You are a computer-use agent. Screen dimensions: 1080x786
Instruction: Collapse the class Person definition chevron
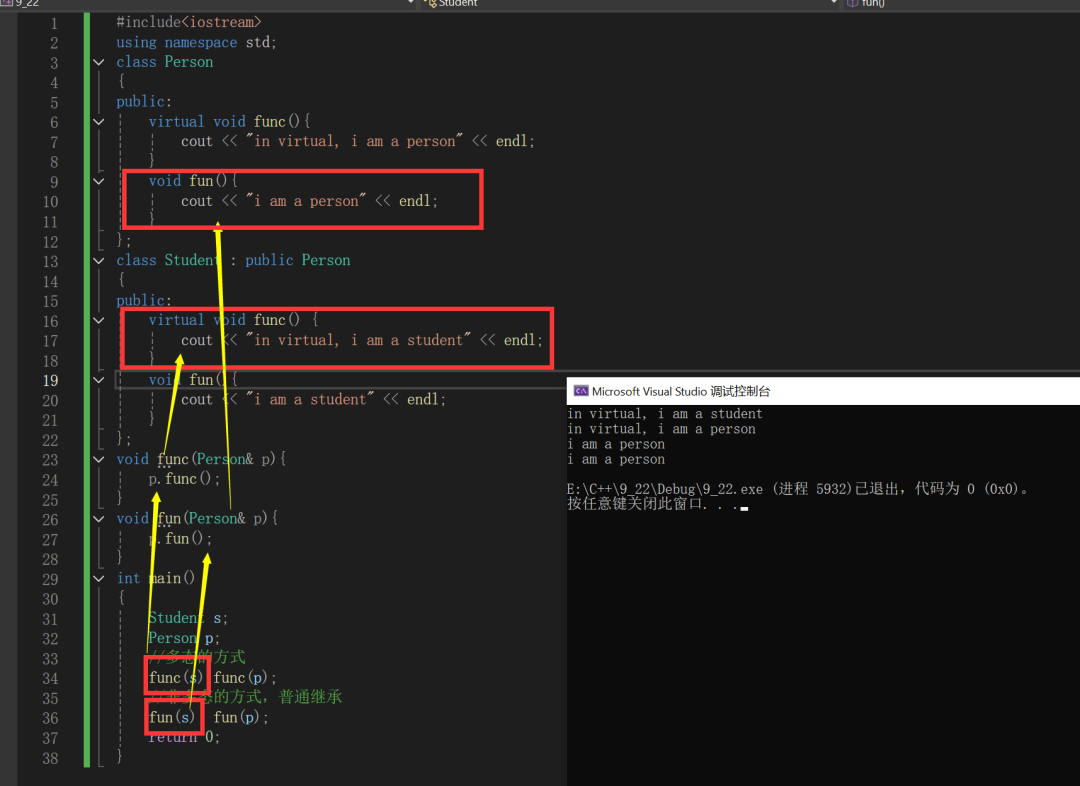pyautogui.click(x=98, y=63)
